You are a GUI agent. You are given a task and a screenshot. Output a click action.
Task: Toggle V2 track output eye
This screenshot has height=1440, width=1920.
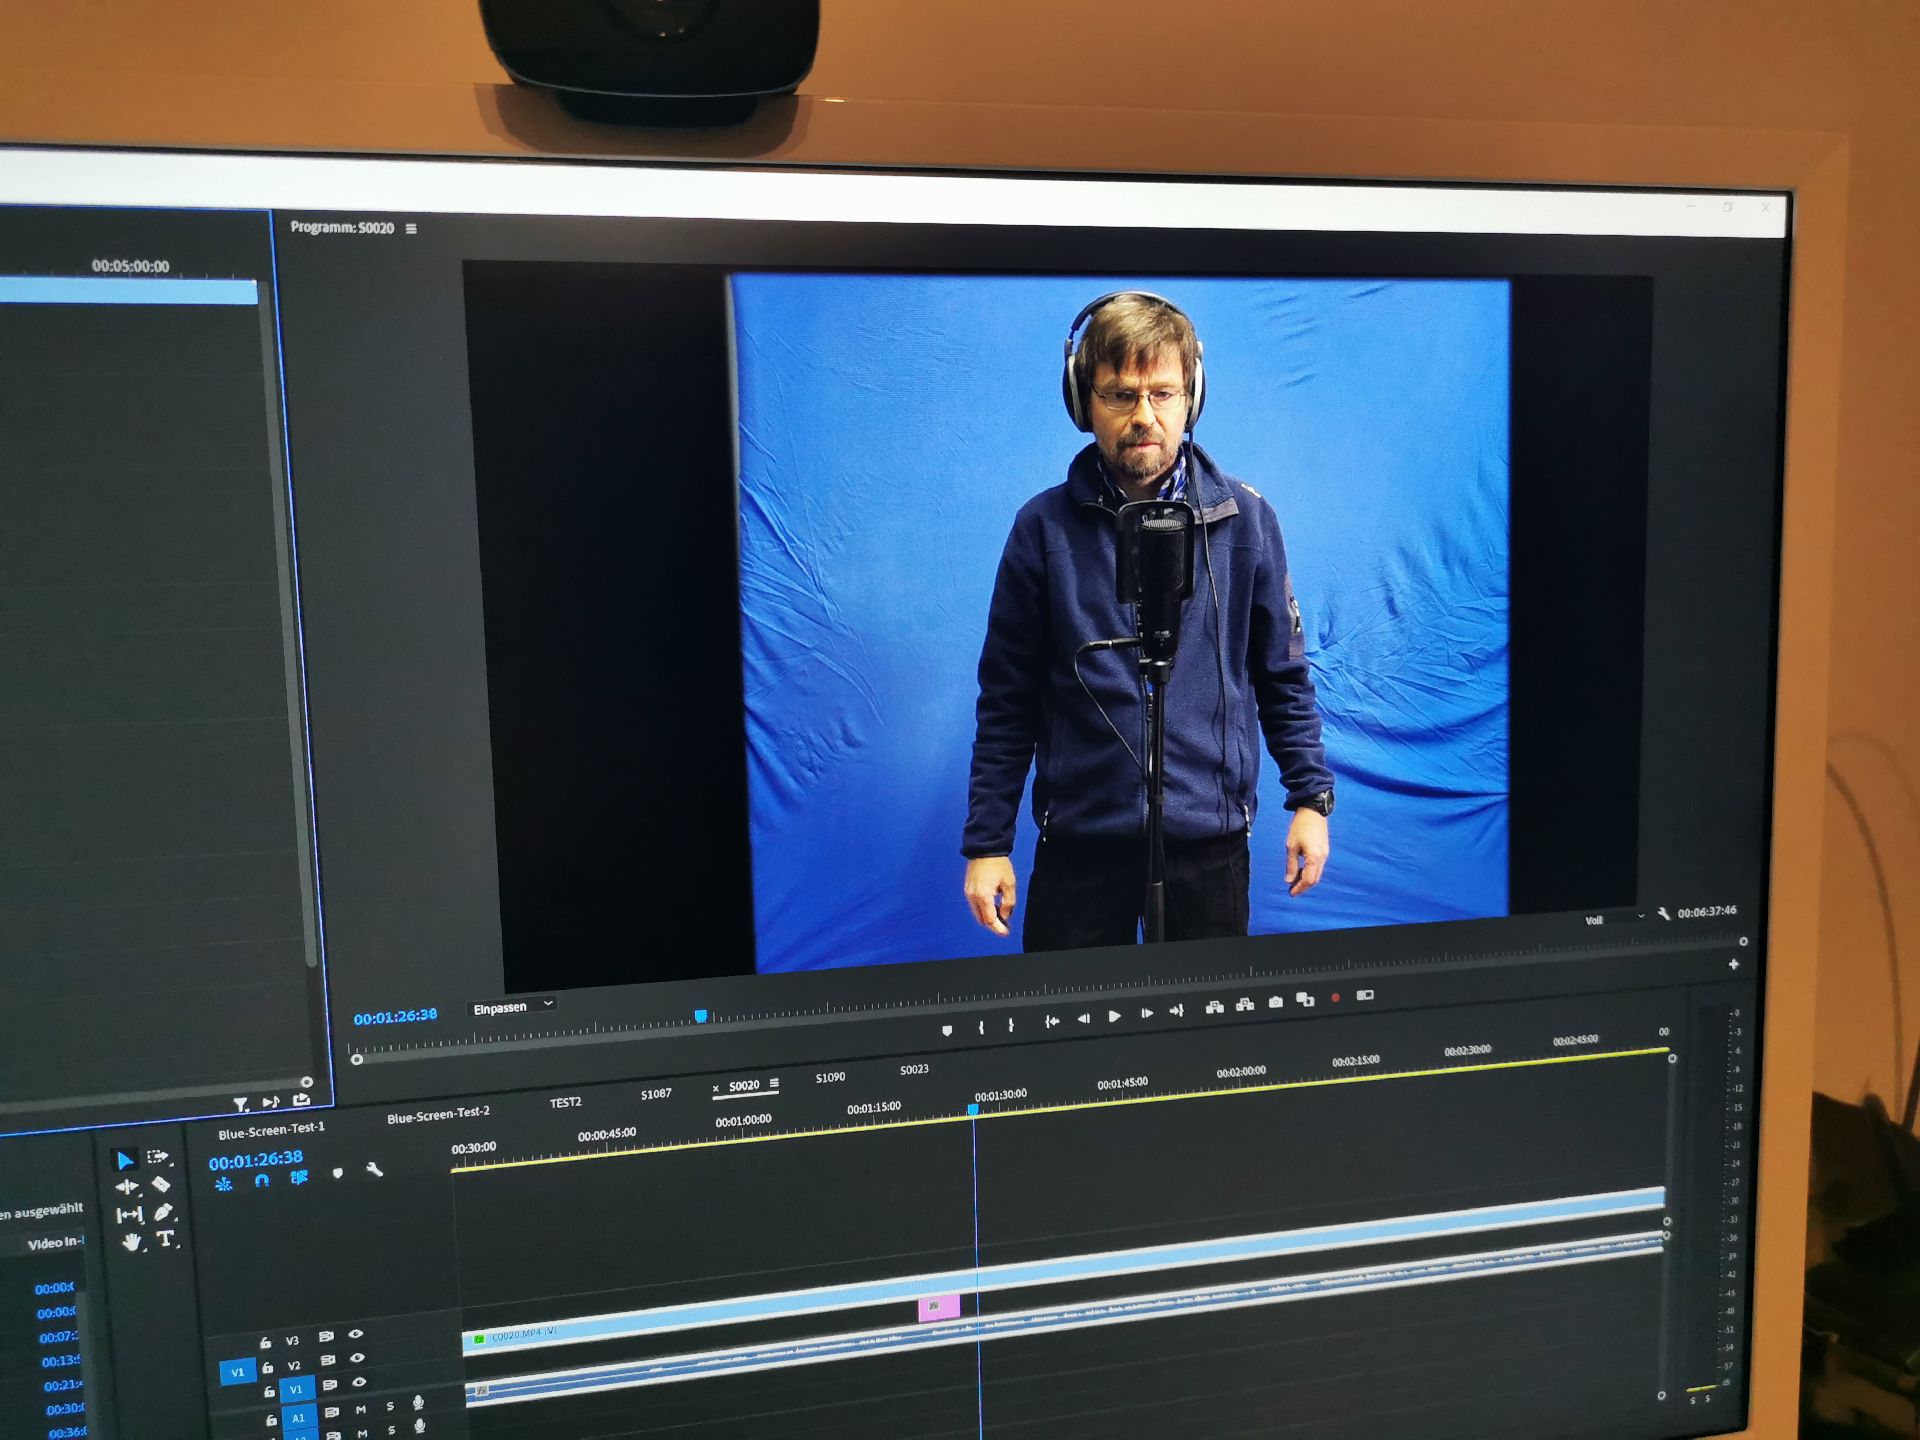[x=357, y=1358]
